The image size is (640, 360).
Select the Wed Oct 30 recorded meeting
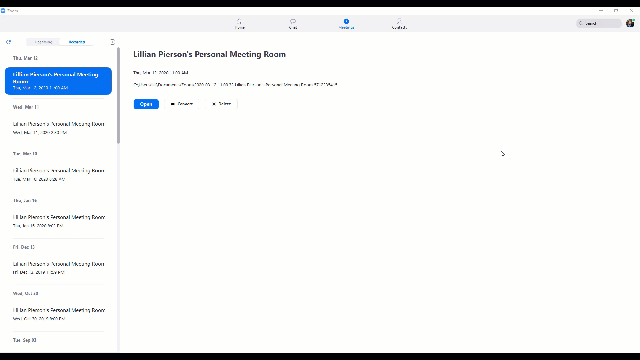(x=58, y=314)
